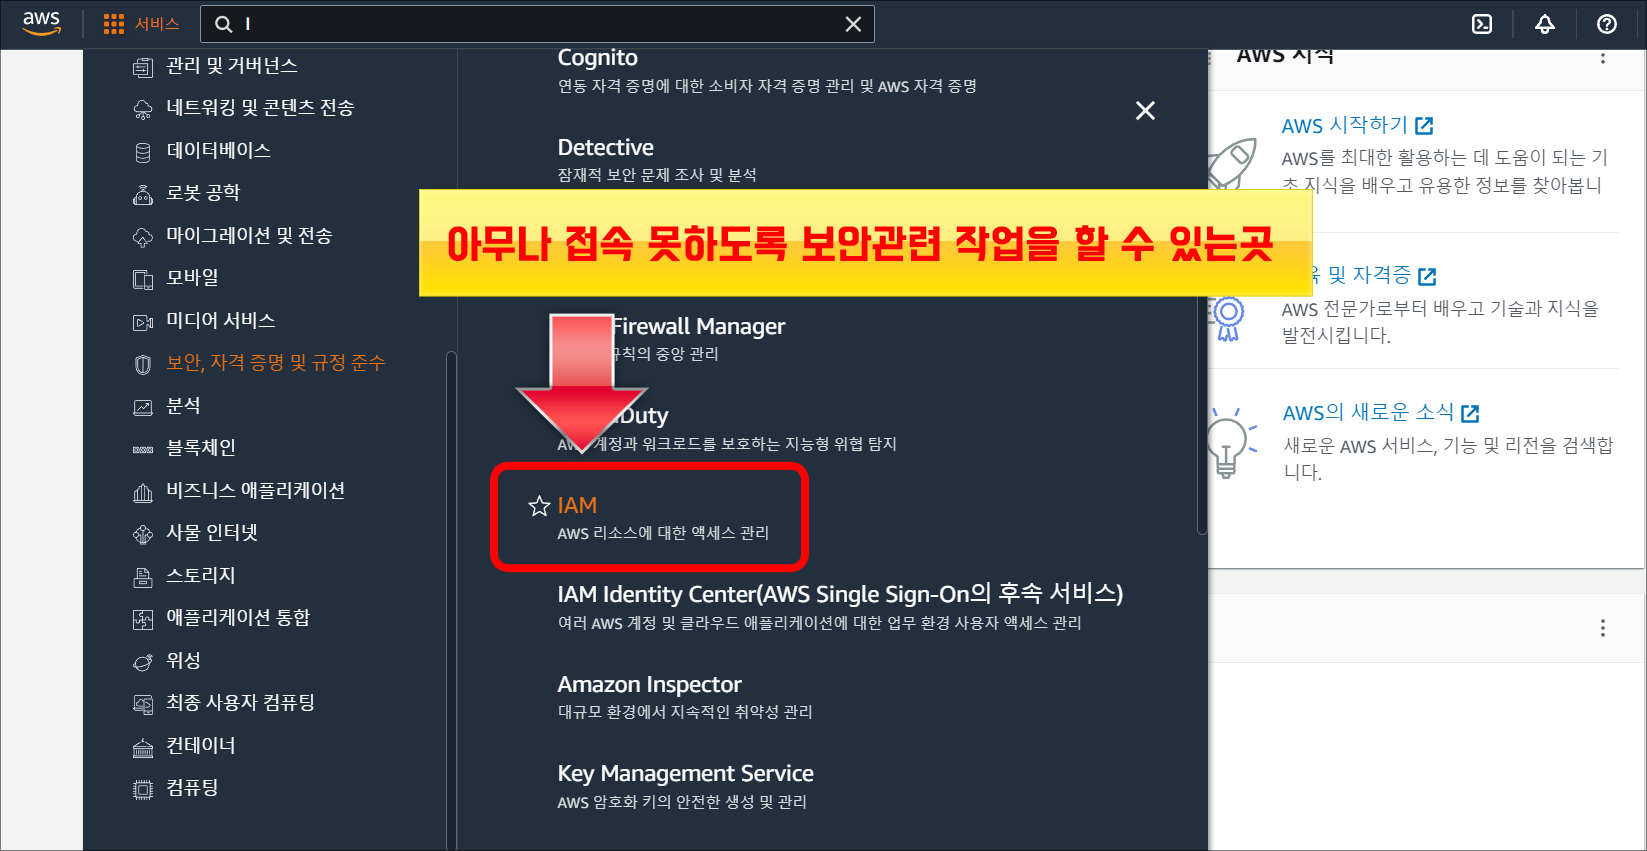Click the search magnifier icon
The width and height of the screenshot is (1647, 851).
pos(224,24)
